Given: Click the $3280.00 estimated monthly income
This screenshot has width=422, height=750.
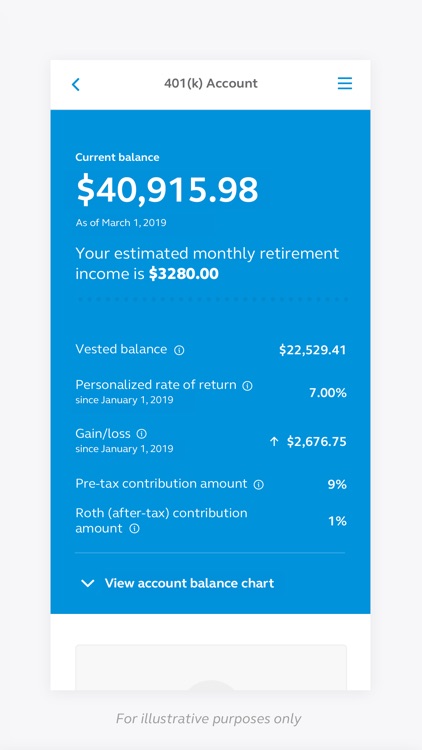Looking at the screenshot, I should click(184, 274).
